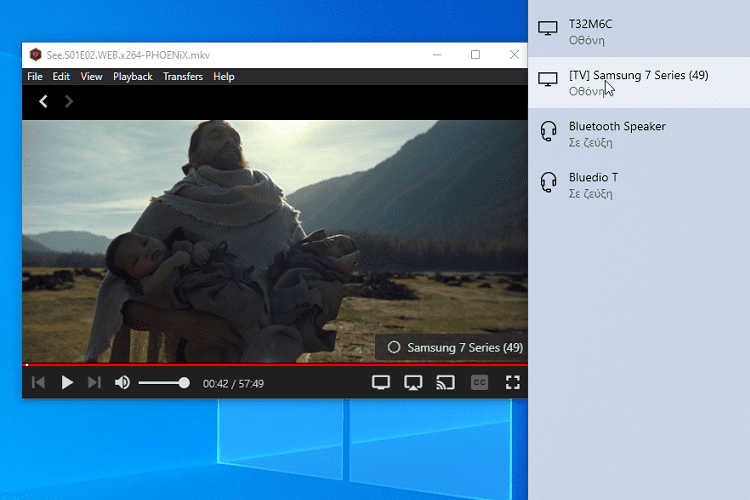The height and width of the screenshot is (500, 750).
Task: Click the video frame to toggle playback
Action: (275, 241)
